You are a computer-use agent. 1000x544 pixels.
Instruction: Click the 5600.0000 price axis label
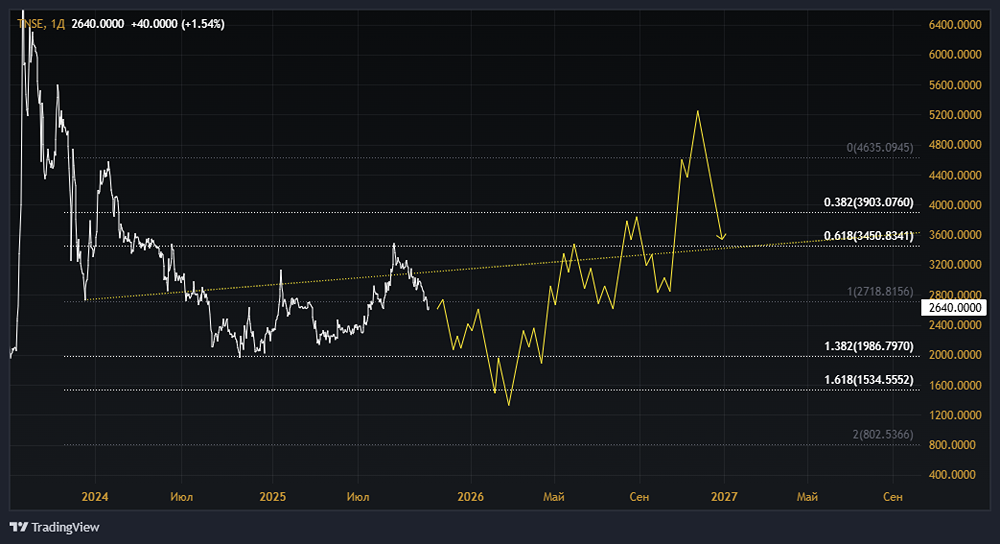pyautogui.click(x=955, y=85)
